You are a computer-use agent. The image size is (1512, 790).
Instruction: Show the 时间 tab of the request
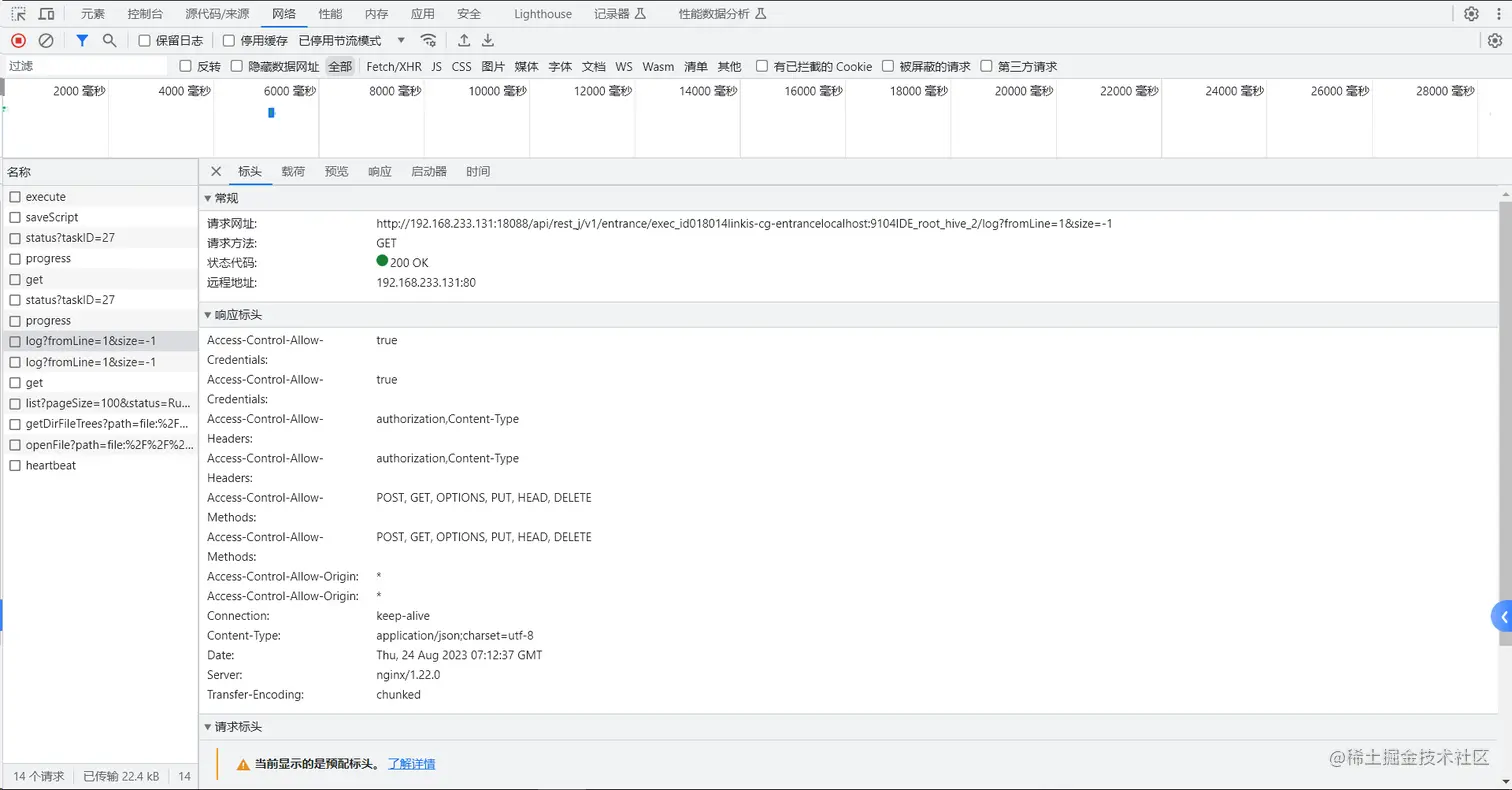(x=478, y=172)
